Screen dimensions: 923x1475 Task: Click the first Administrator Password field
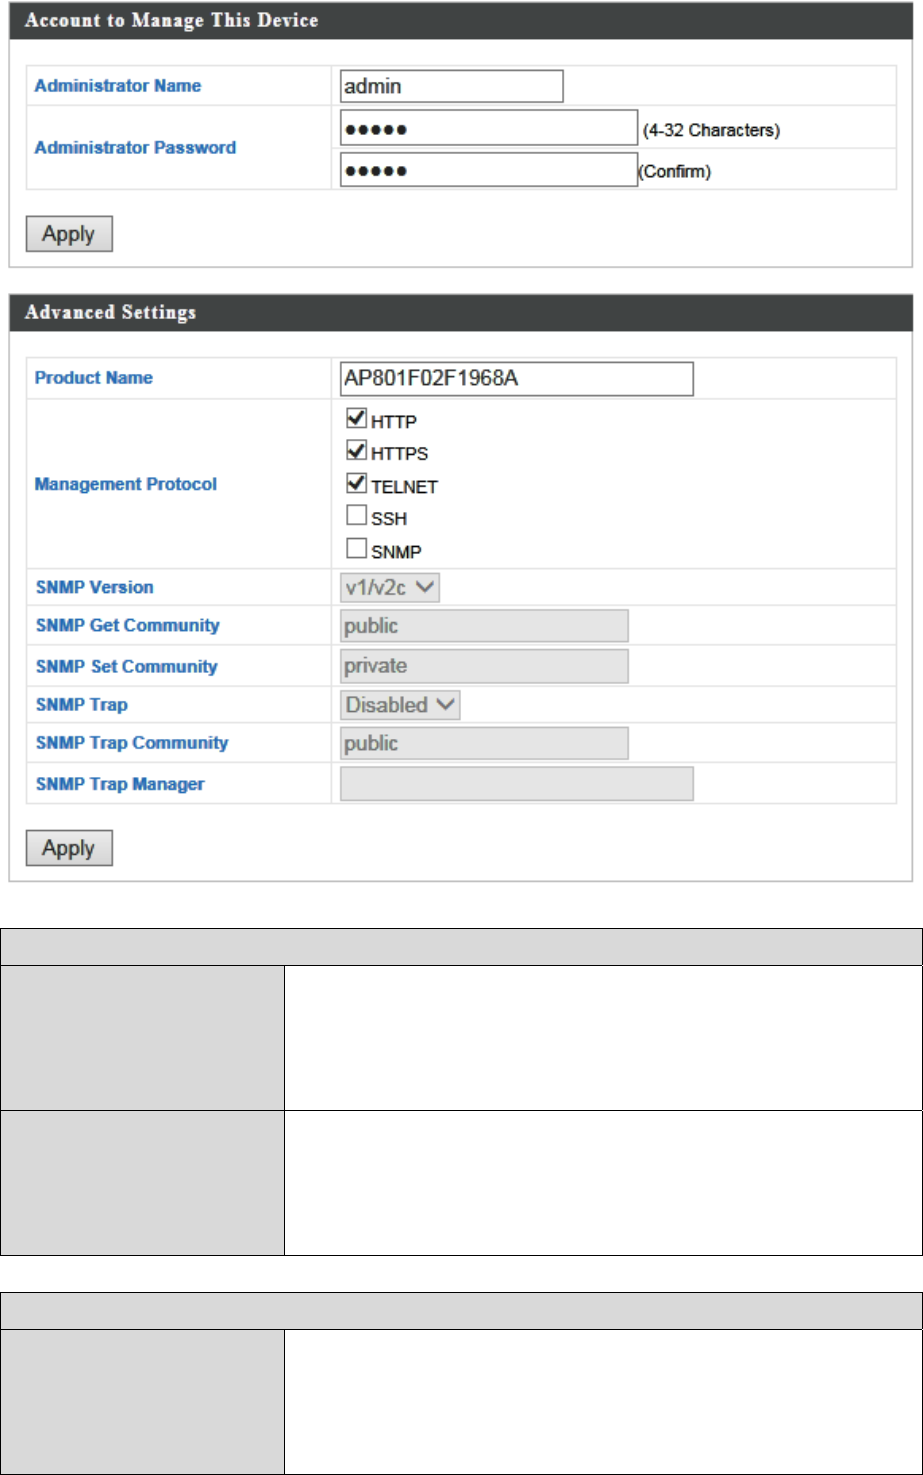[488, 129]
